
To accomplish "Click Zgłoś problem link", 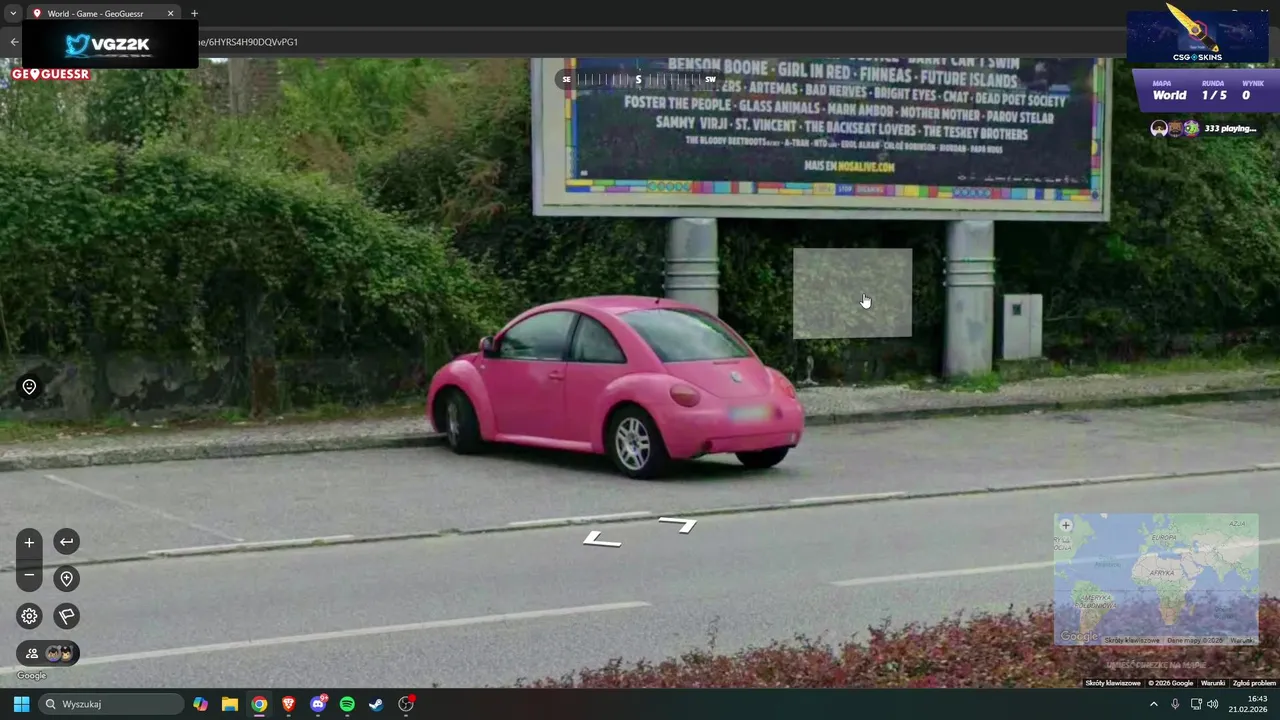I will (1254, 683).
